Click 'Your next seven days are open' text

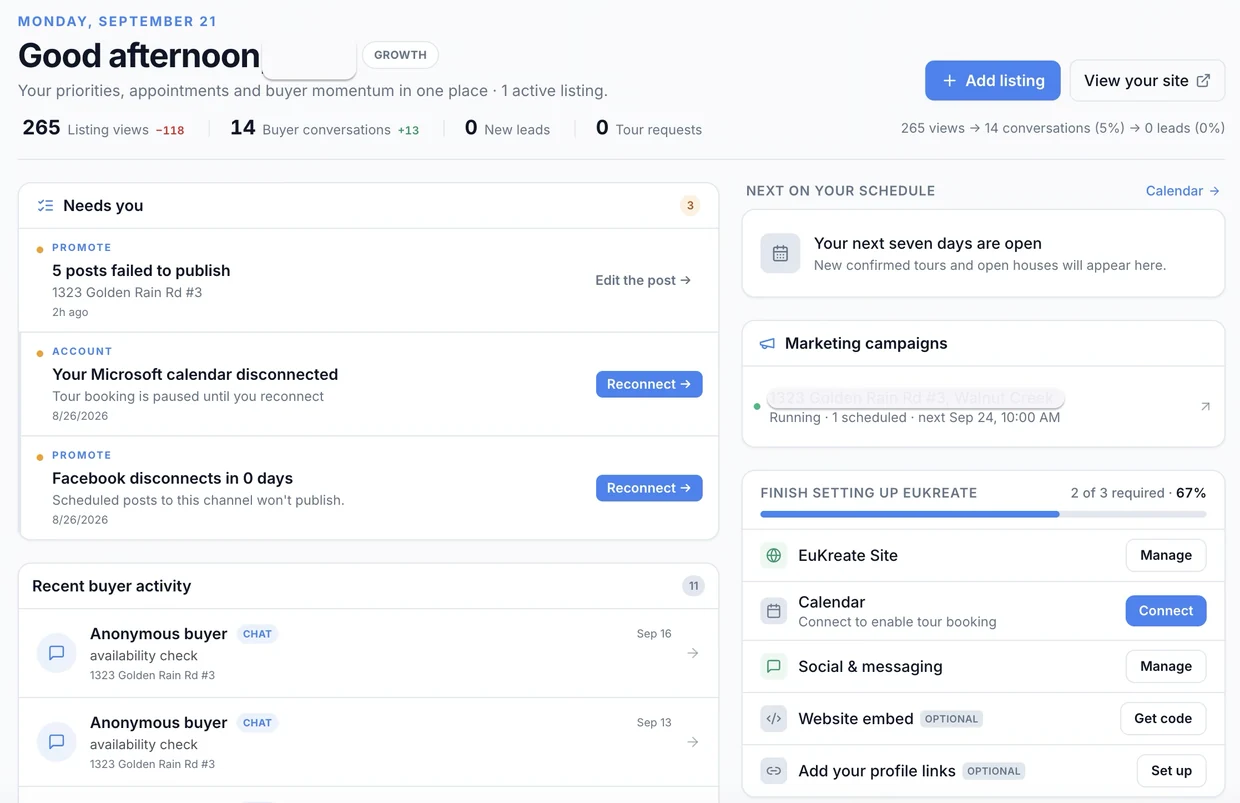928,243
